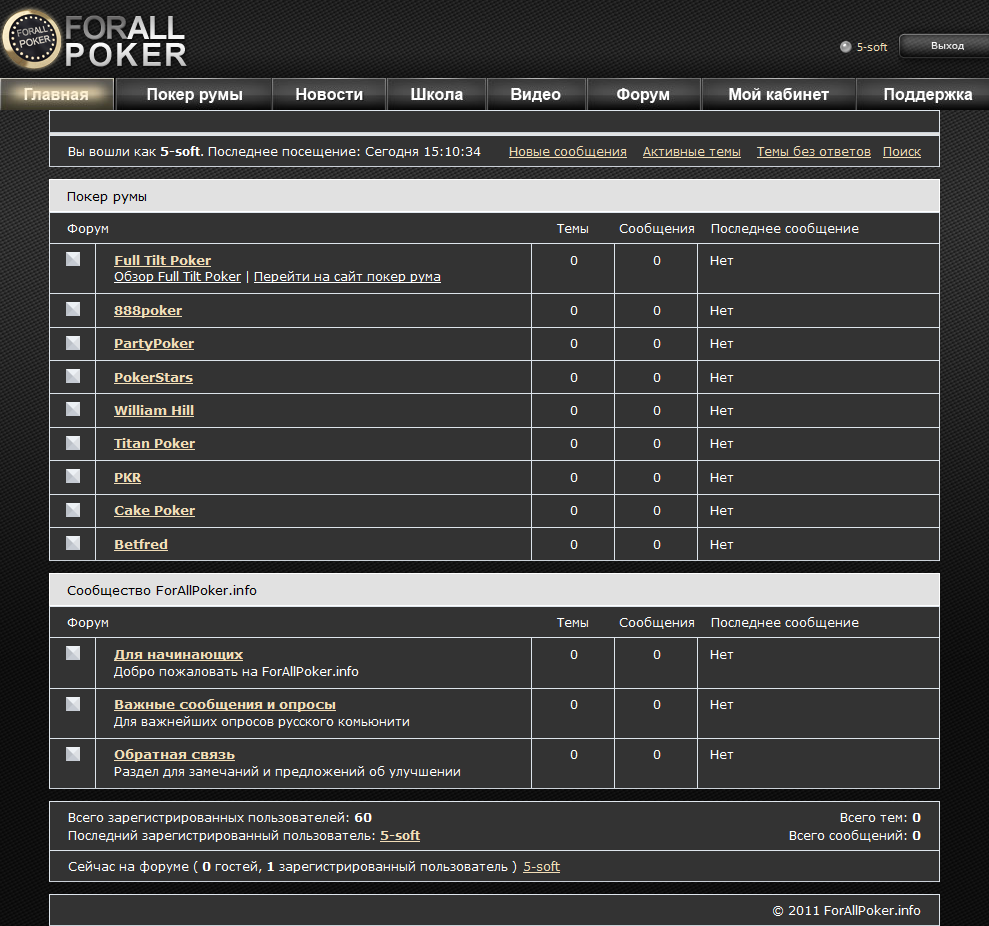Click the Cake Poker forum status icon

pos(73,510)
